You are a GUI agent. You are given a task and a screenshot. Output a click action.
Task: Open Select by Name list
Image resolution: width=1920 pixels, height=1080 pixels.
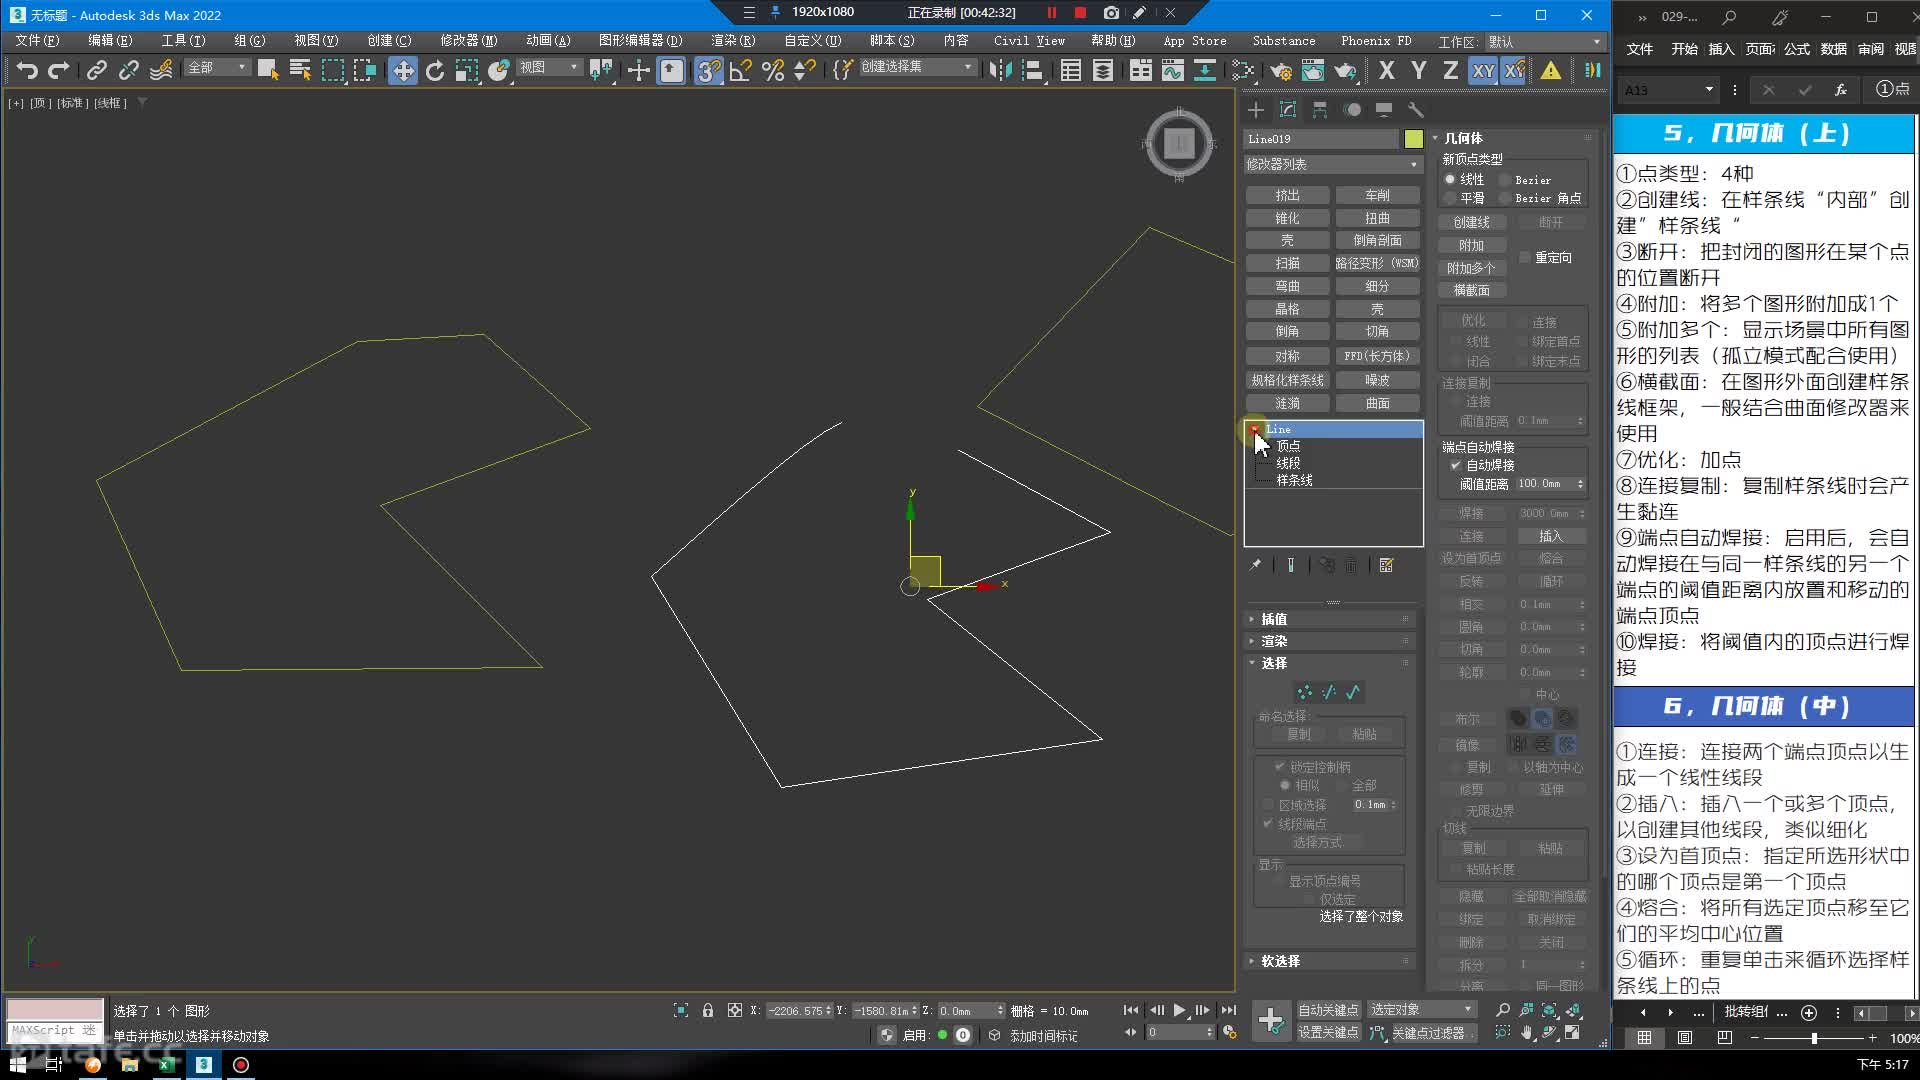click(300, 70)
